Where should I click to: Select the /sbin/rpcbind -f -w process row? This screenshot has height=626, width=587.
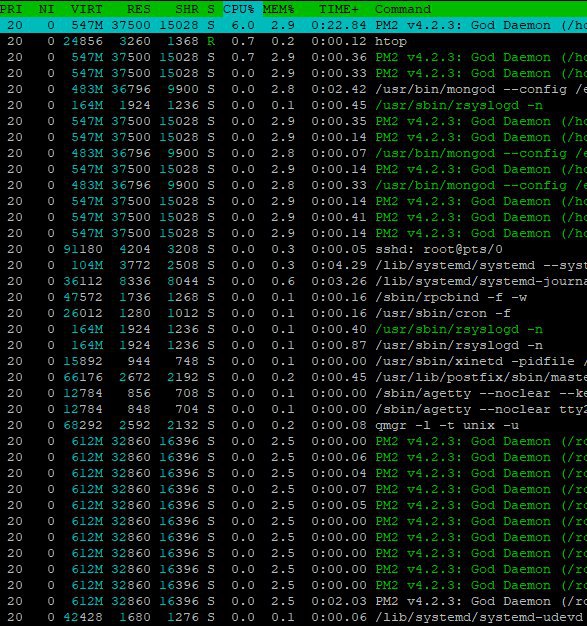point(294,297)
